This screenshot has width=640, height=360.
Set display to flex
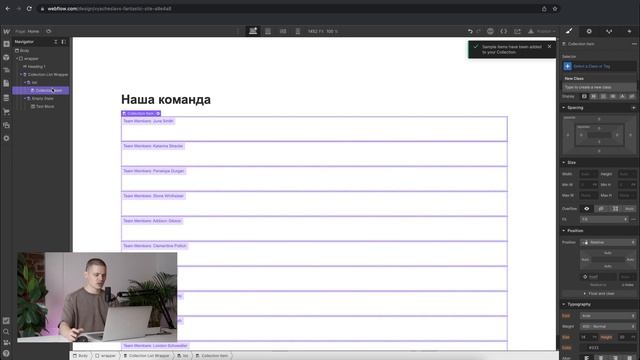pos(594,96)
